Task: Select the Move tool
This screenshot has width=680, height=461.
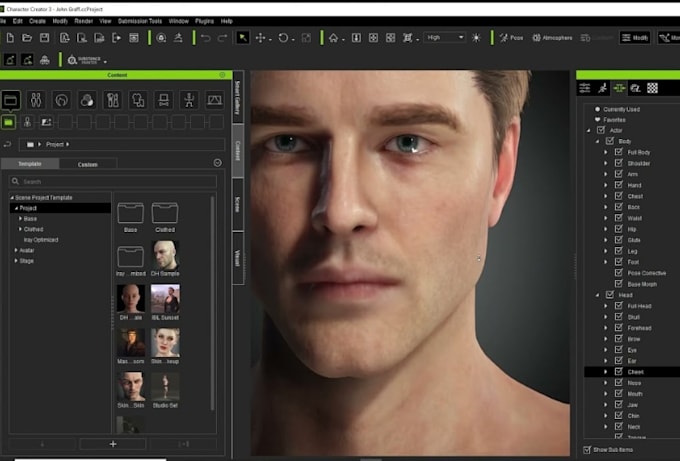Action: click(x=260, y=38)
